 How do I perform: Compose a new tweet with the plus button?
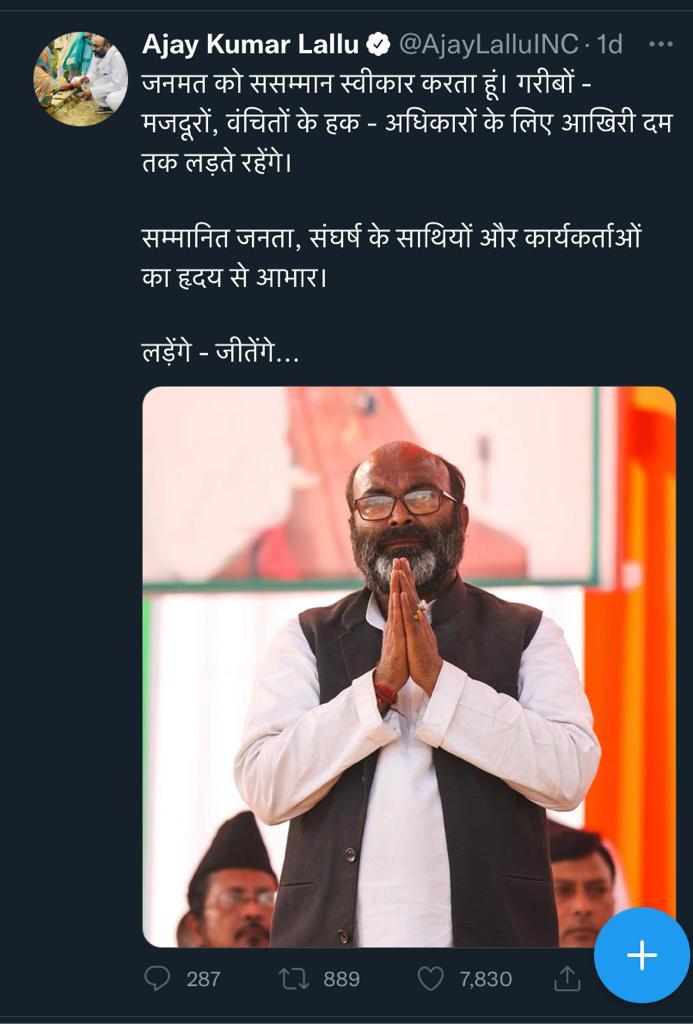pyautogui.click(x=641, y=955)
